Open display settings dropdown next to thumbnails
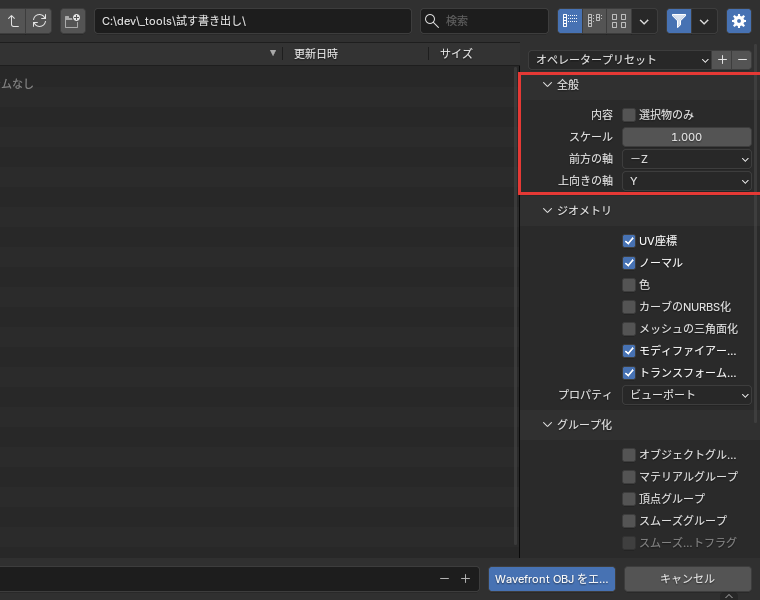760x600 pixels. pos(644,21)
